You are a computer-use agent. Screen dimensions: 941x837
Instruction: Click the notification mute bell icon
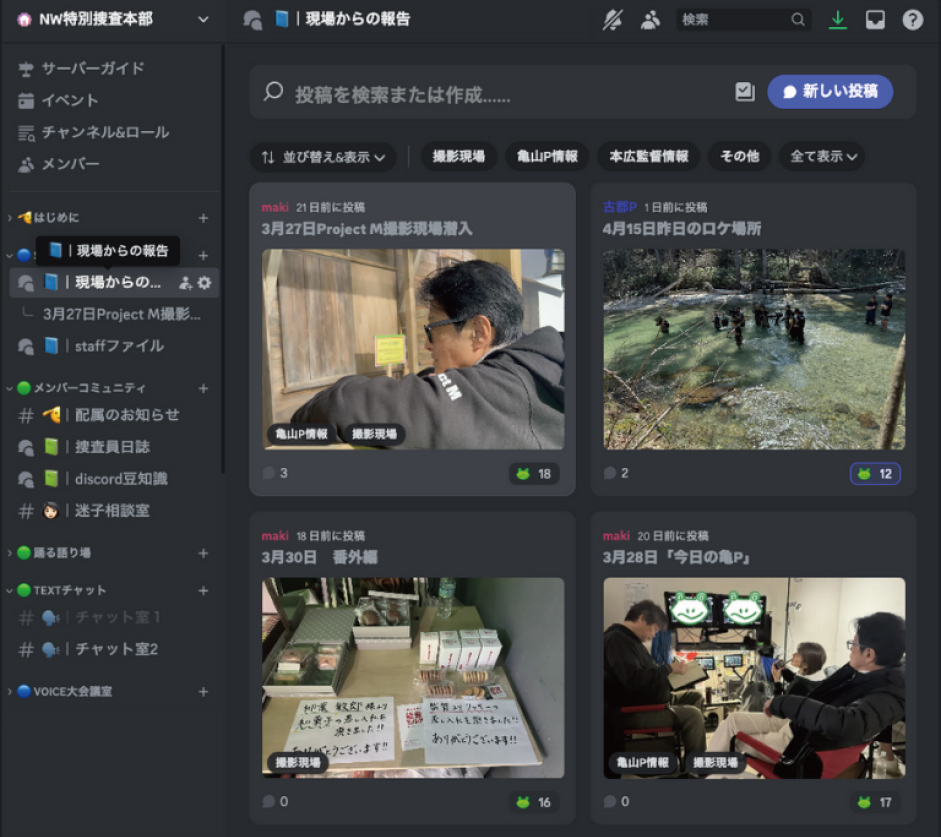[x=612, y=20]
